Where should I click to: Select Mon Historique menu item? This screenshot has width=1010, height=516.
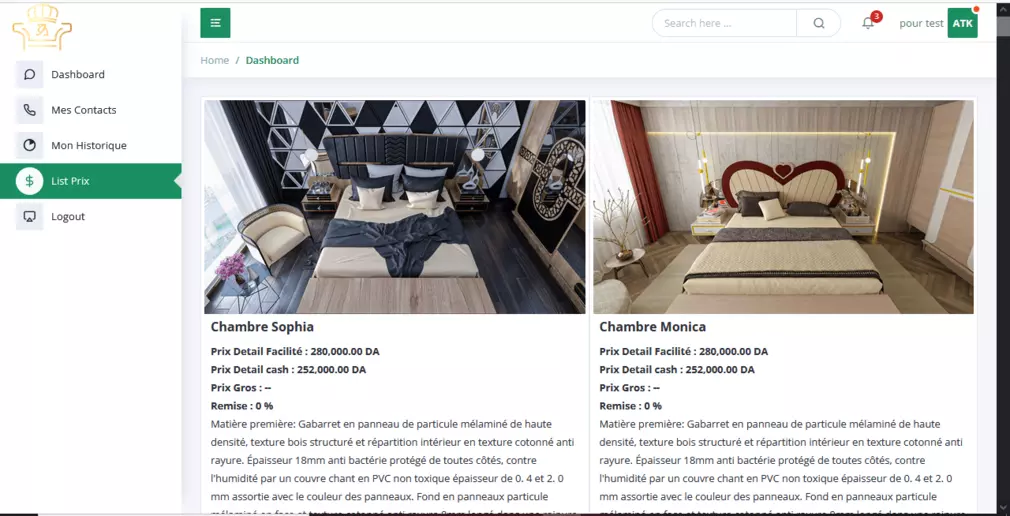(x=89, y=145)
